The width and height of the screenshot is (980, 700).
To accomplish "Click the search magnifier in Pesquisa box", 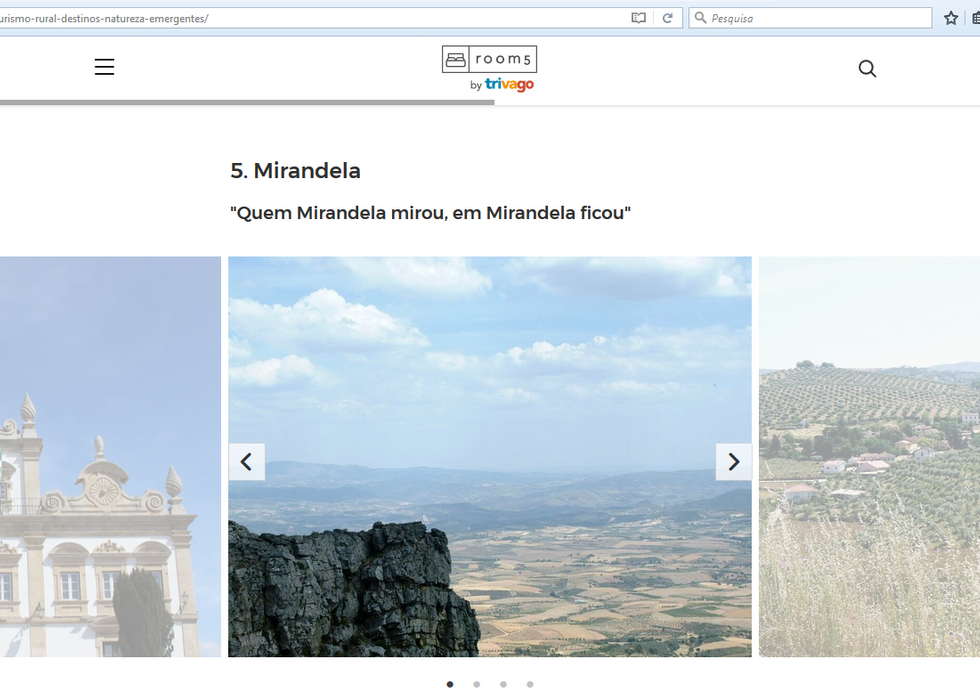I will tap(700, 18).
